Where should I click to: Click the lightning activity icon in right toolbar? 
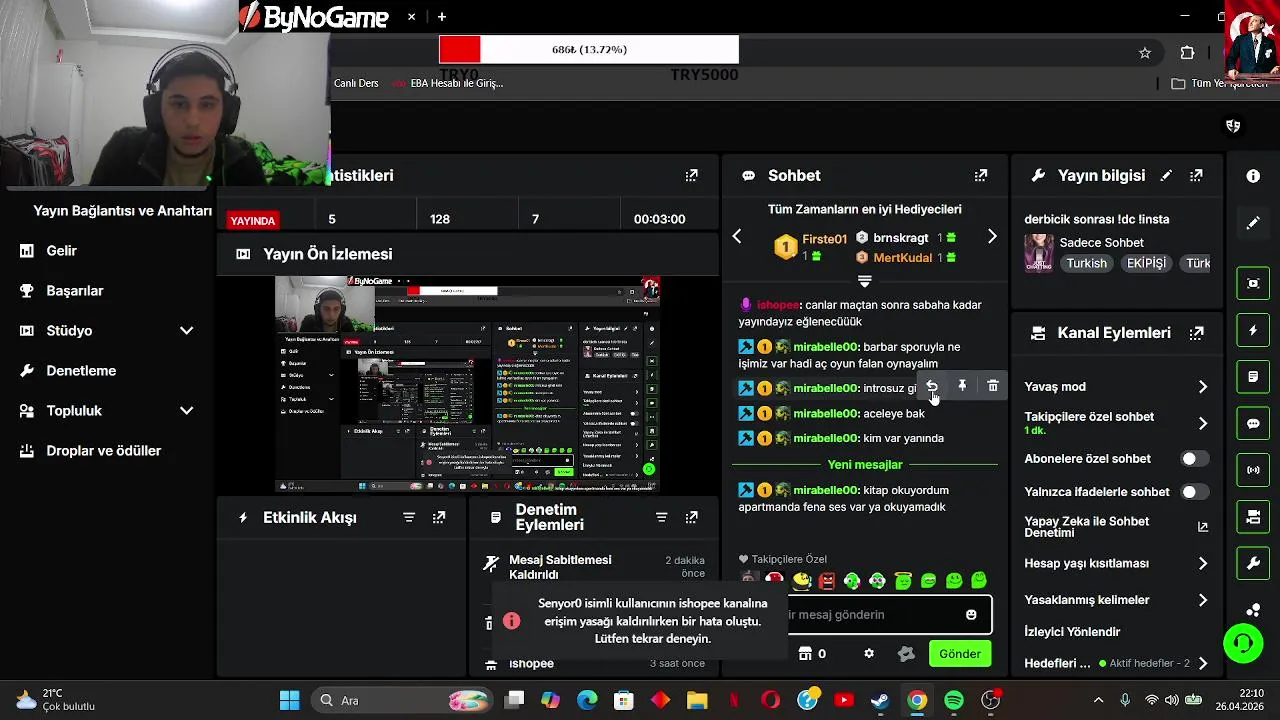pos(1253,330)
